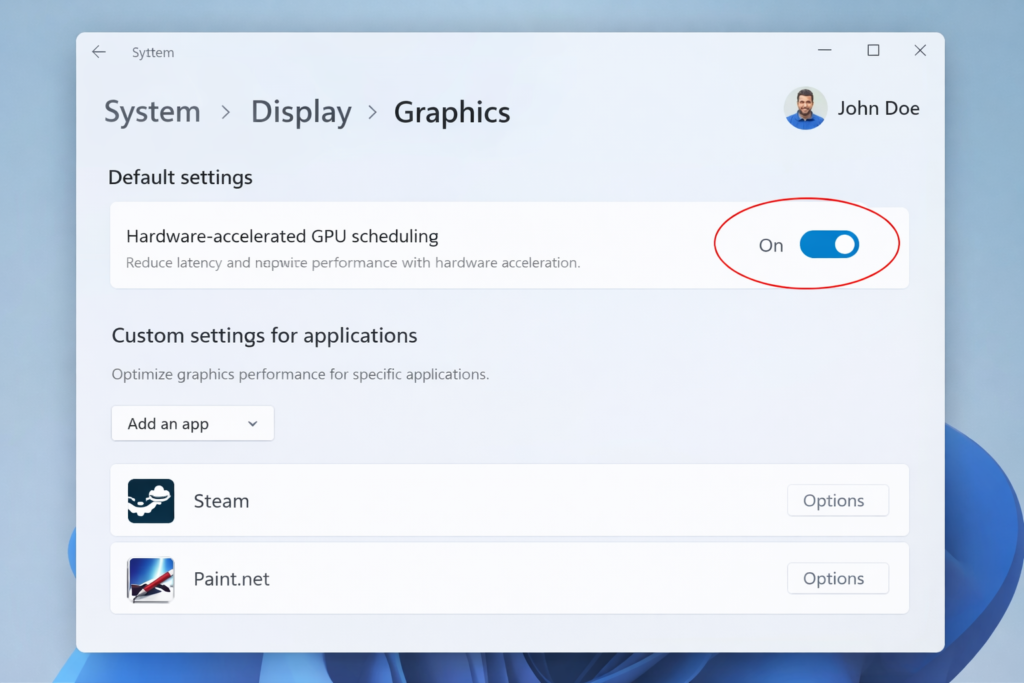Select the Steam application row
1024x683 pixels.
pos(450,500)
